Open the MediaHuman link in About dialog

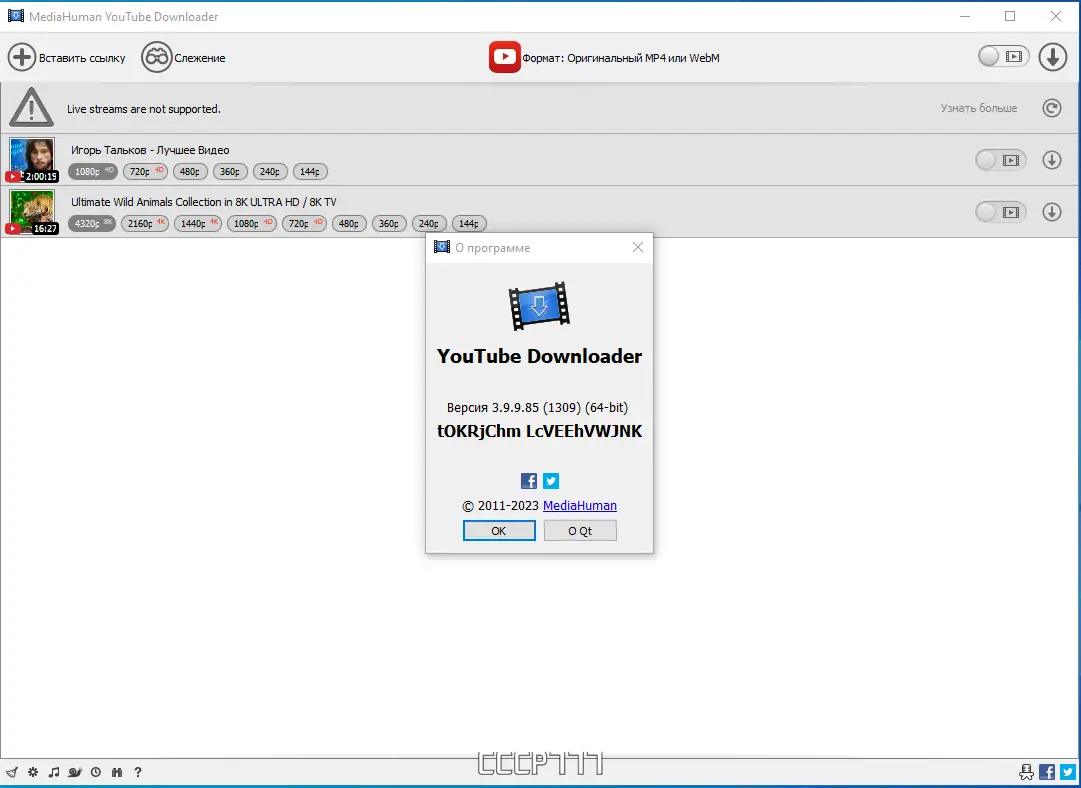(580, 505)
